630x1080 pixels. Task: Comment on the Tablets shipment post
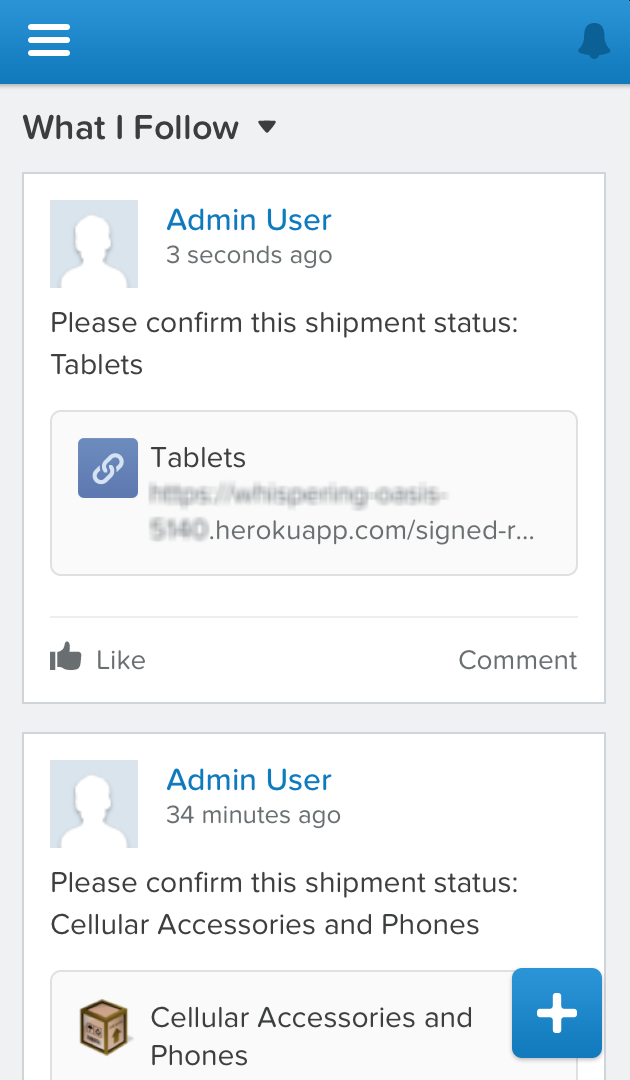click(518, 660)
